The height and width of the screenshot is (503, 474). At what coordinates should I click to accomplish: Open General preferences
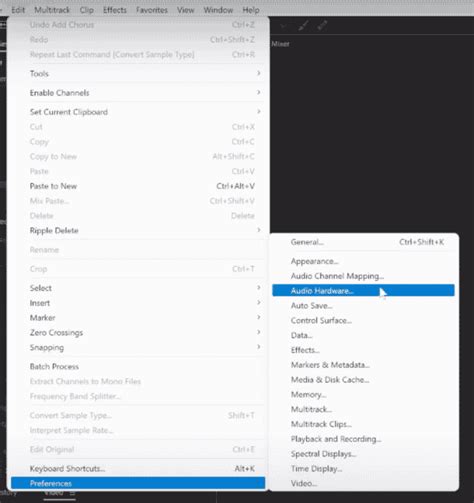363,242
